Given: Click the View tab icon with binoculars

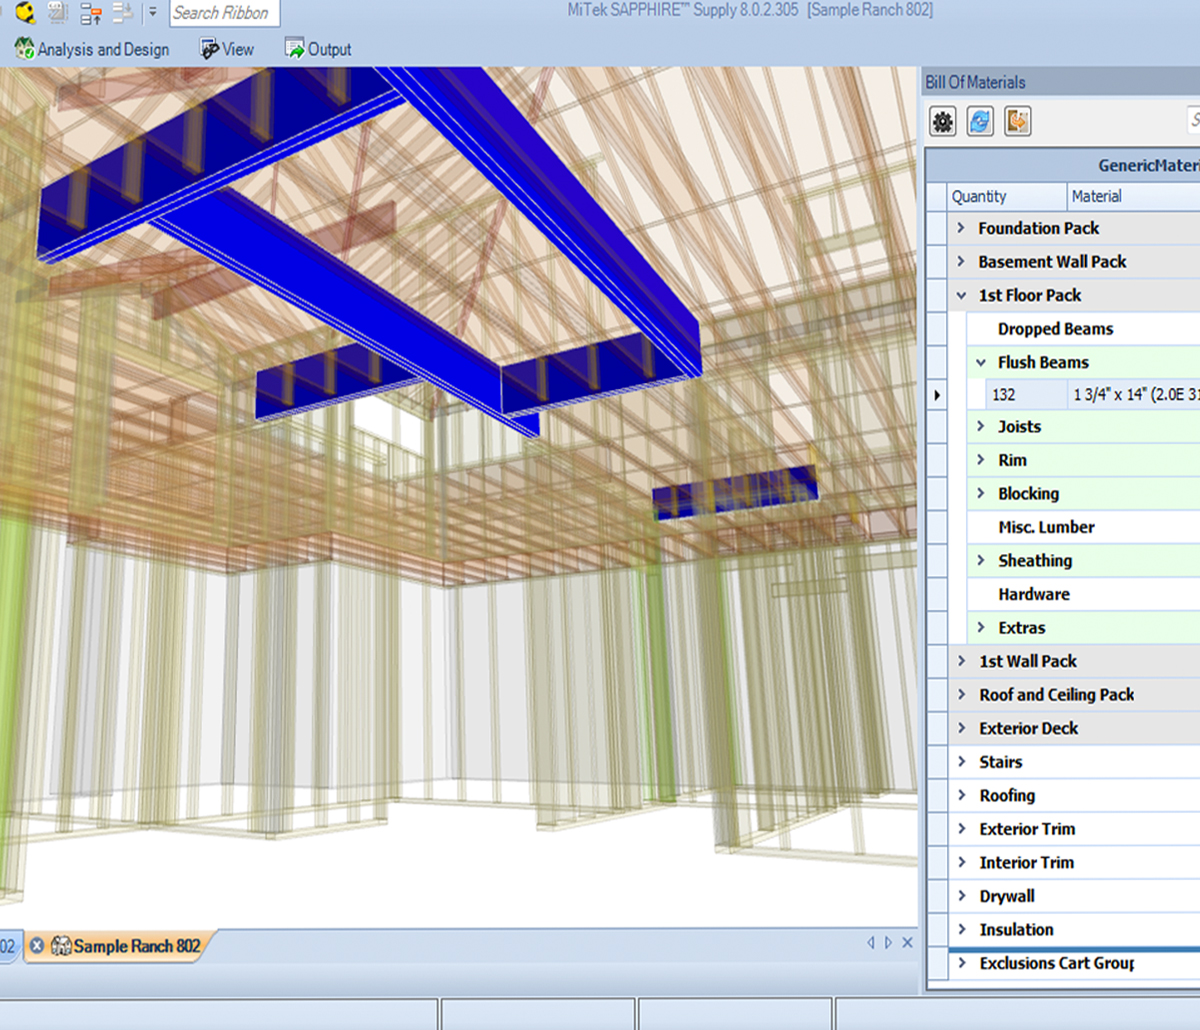Looking at the screenshot, I should point(208,48).
